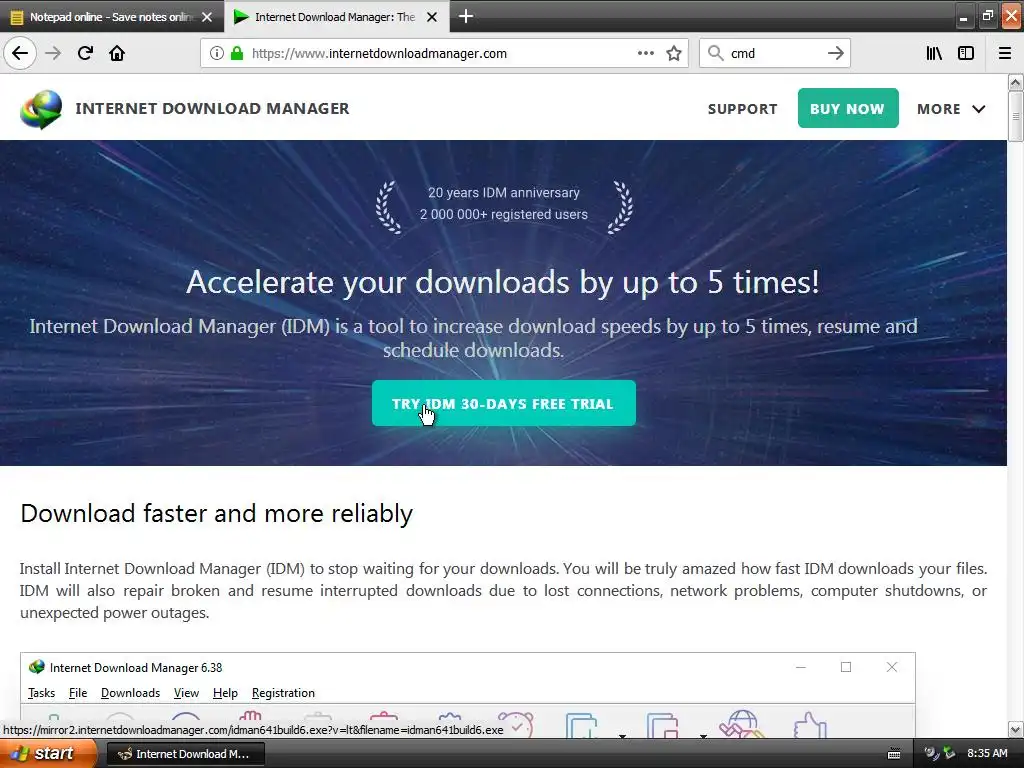Open the SUPPORT page link
Viewport: 1024px width, 768px height.
click(743, 109)
